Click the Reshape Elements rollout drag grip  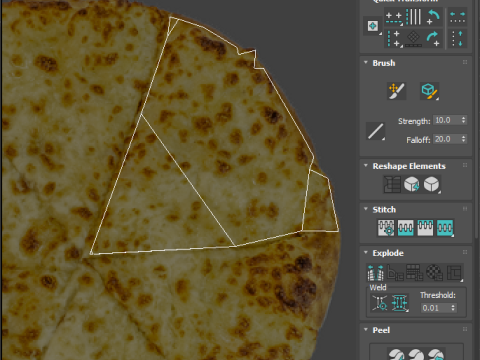click(x=465, y=165)
